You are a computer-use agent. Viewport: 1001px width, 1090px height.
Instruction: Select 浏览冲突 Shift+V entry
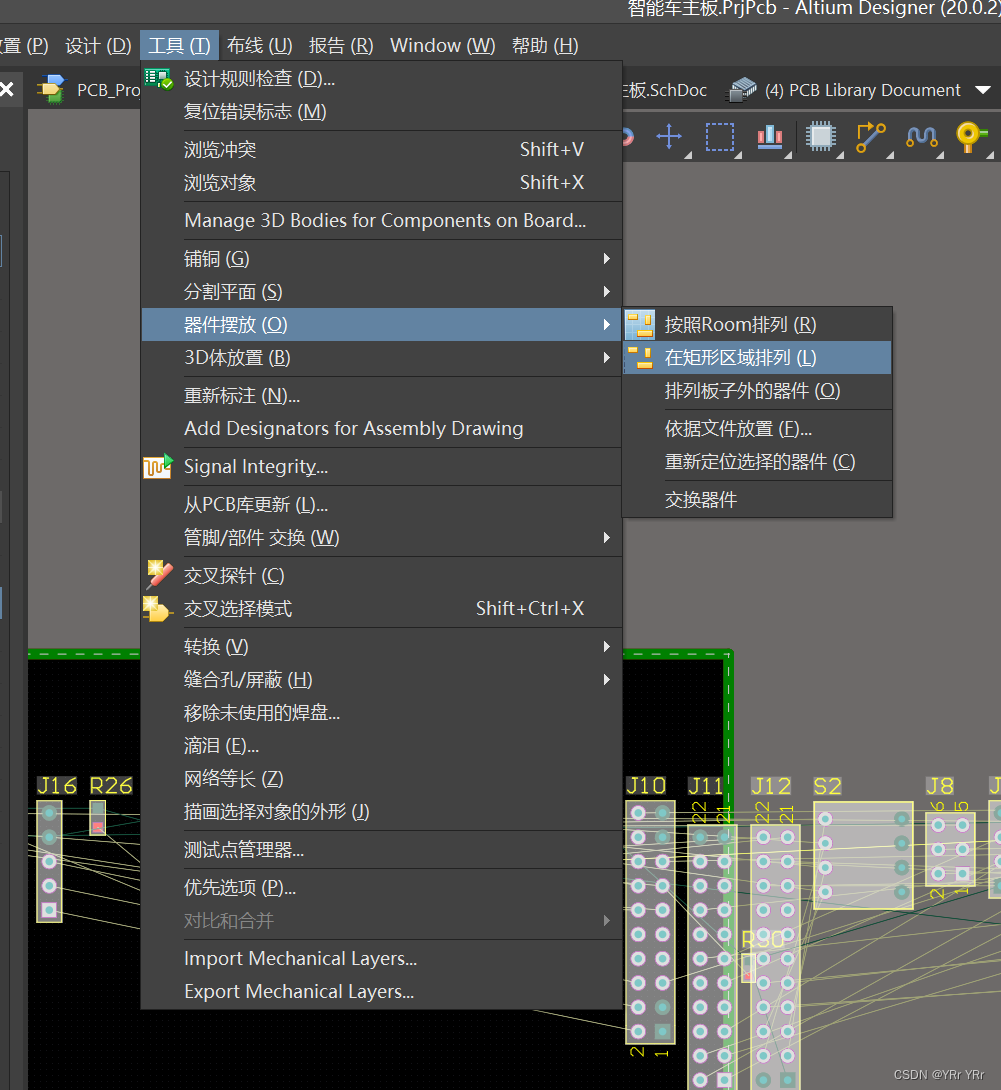381,149
